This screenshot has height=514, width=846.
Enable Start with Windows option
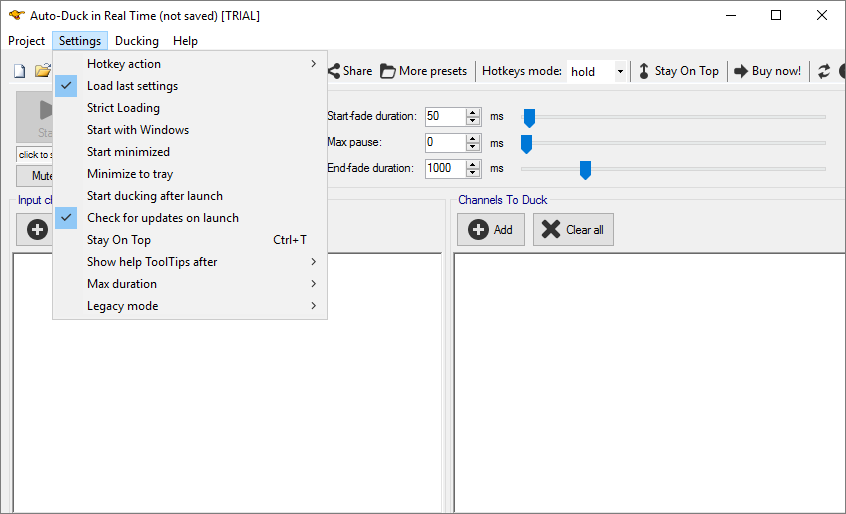click(137, 130)
